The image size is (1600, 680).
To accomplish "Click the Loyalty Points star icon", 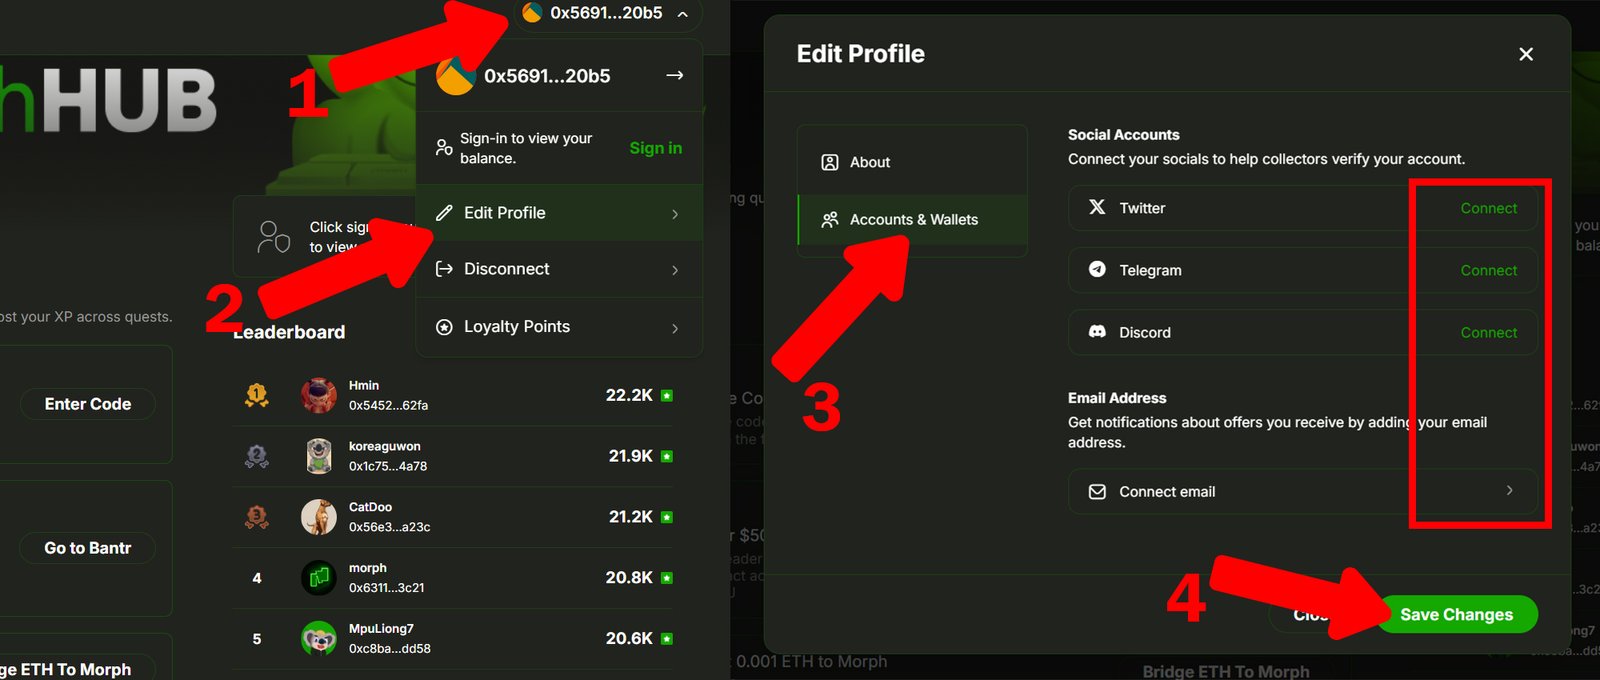I will pos(445,327).
